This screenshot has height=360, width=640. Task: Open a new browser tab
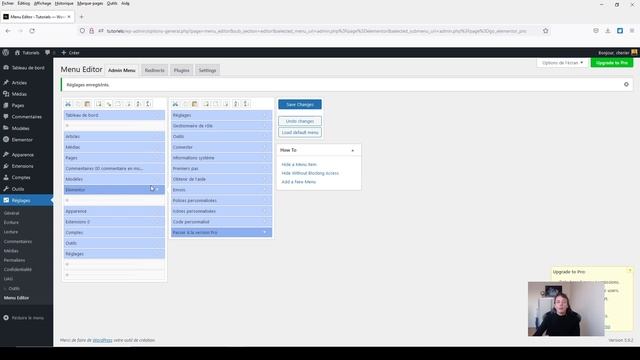(x=81, y=17)
